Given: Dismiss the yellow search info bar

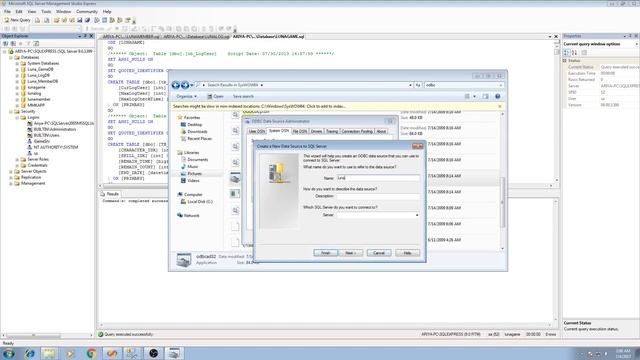Looking at the screenshot, I should [500, 106].
